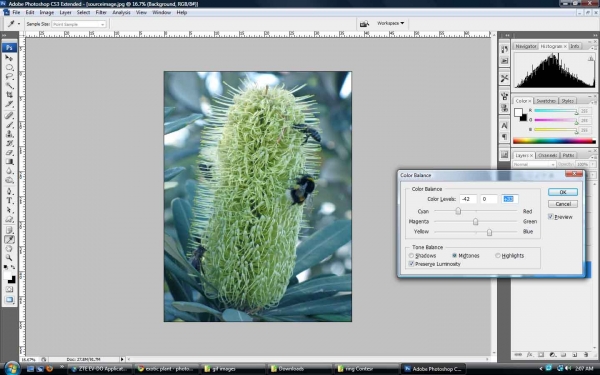Select the Move tool
The height and width of the screenshot is (375, 600).
9,58
